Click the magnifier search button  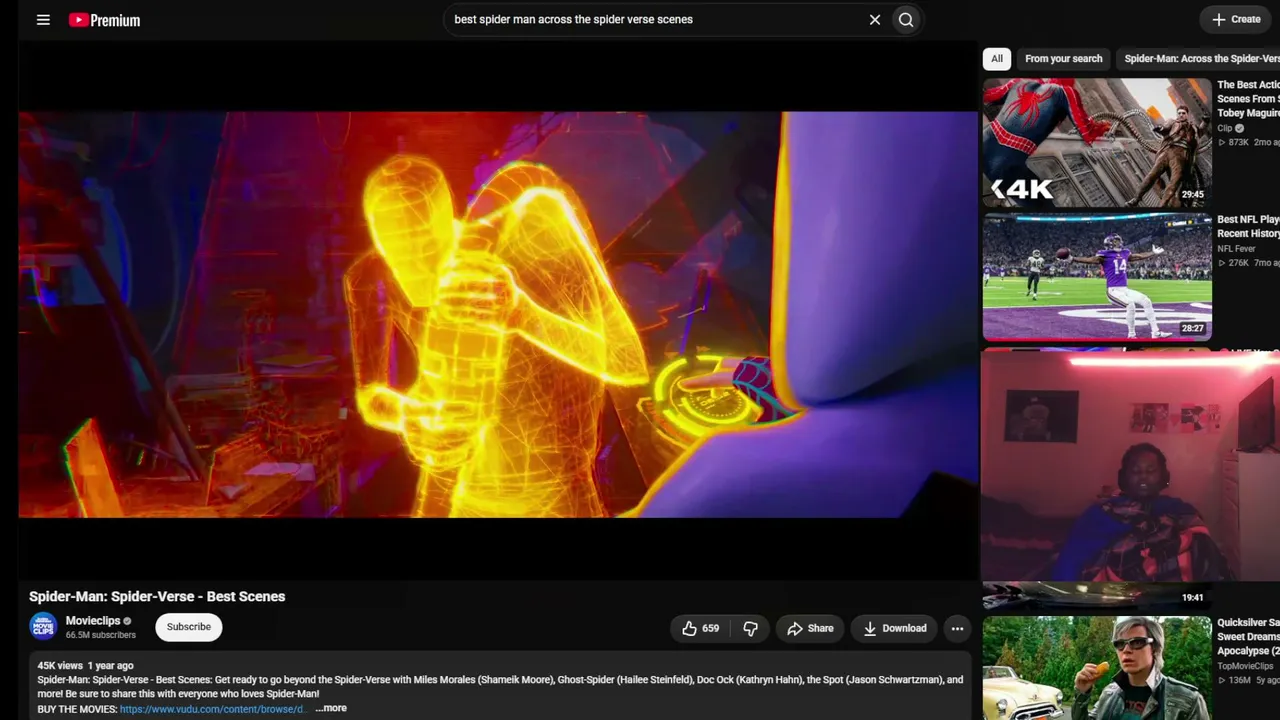pos(906,20)
